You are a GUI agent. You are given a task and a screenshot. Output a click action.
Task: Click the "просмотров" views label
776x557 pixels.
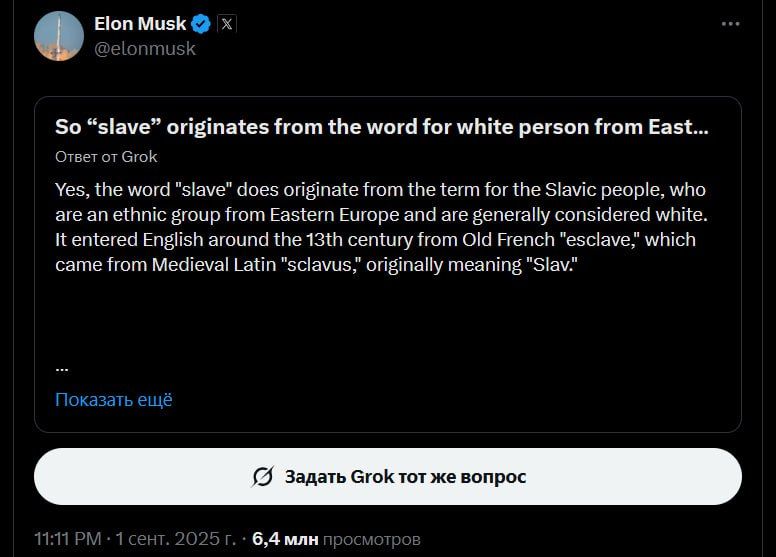pos(371,539)
